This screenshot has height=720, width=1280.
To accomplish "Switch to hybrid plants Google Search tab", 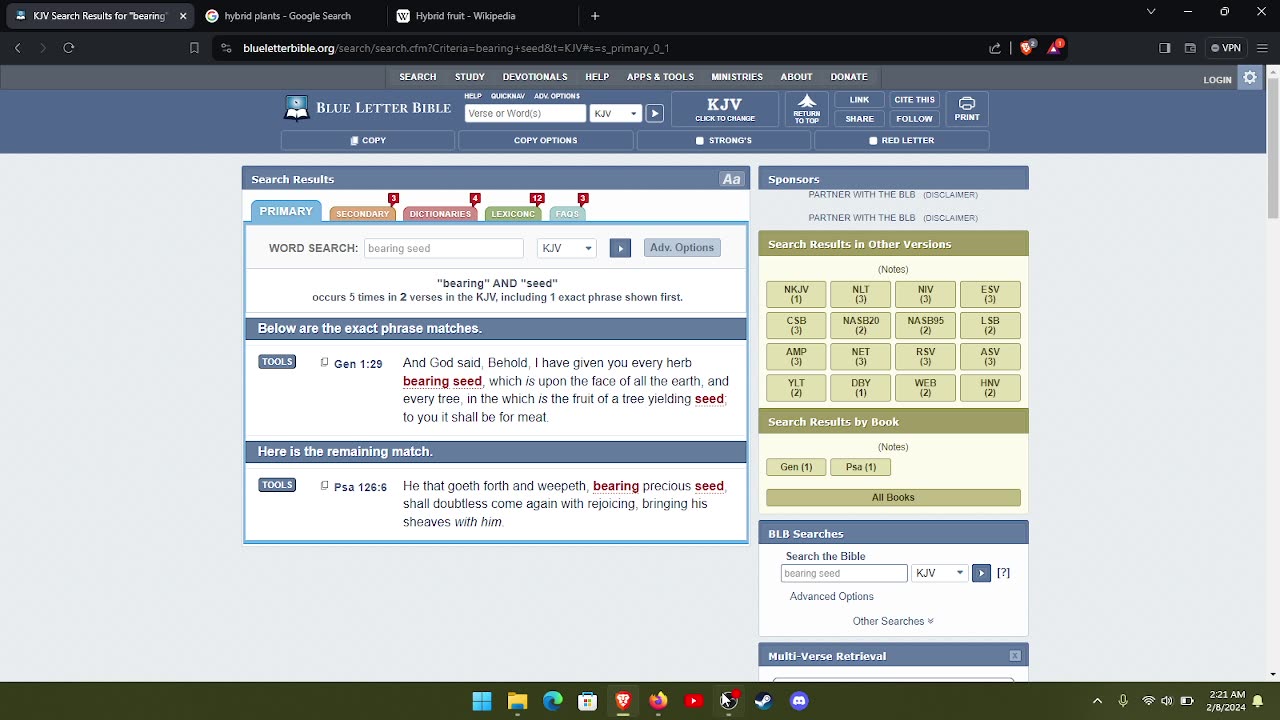I will click(288, 16).
